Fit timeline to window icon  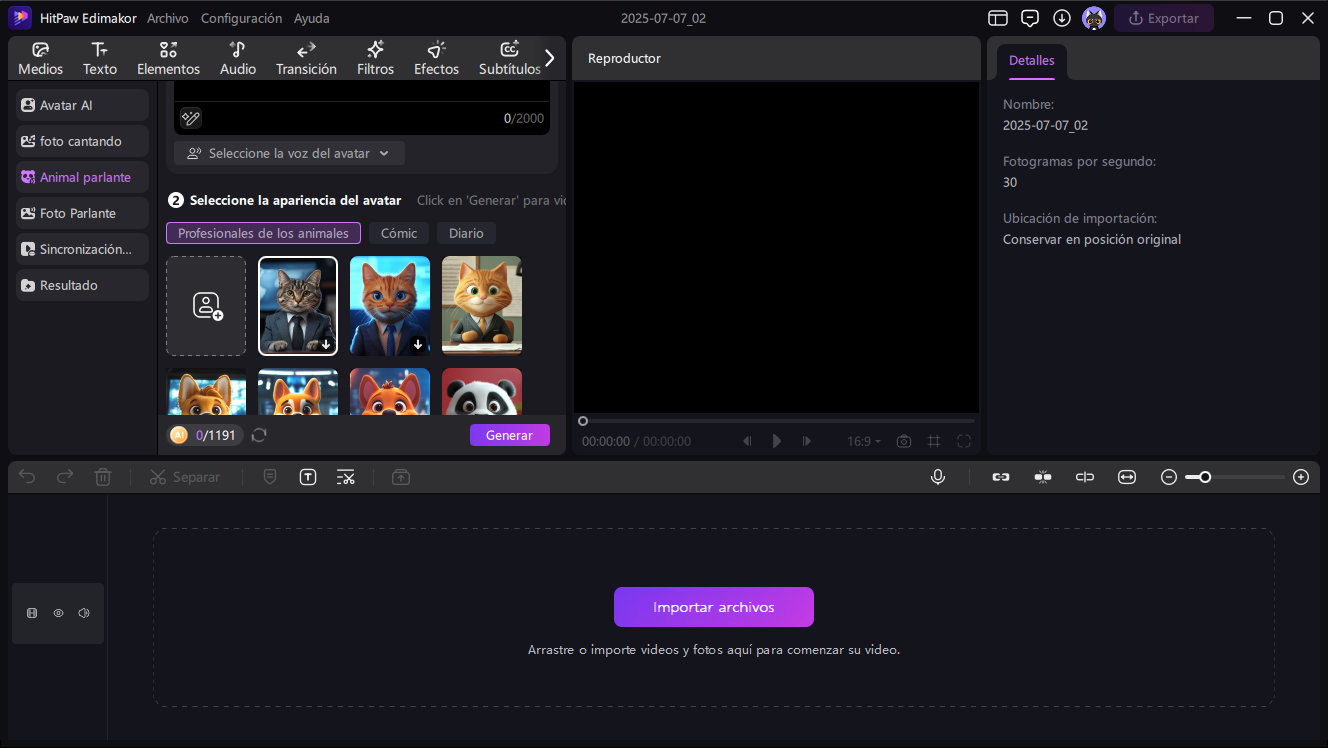click(x=1127, y=477)
